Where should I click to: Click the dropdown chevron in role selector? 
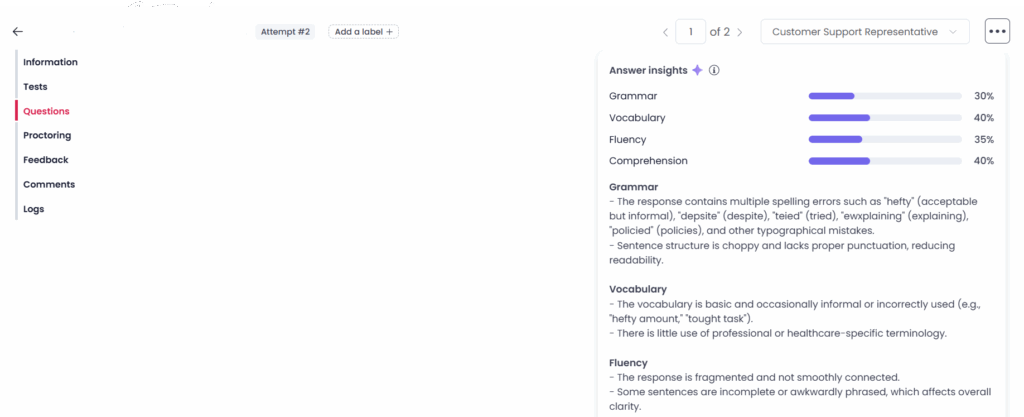click(x=952, y=32)
